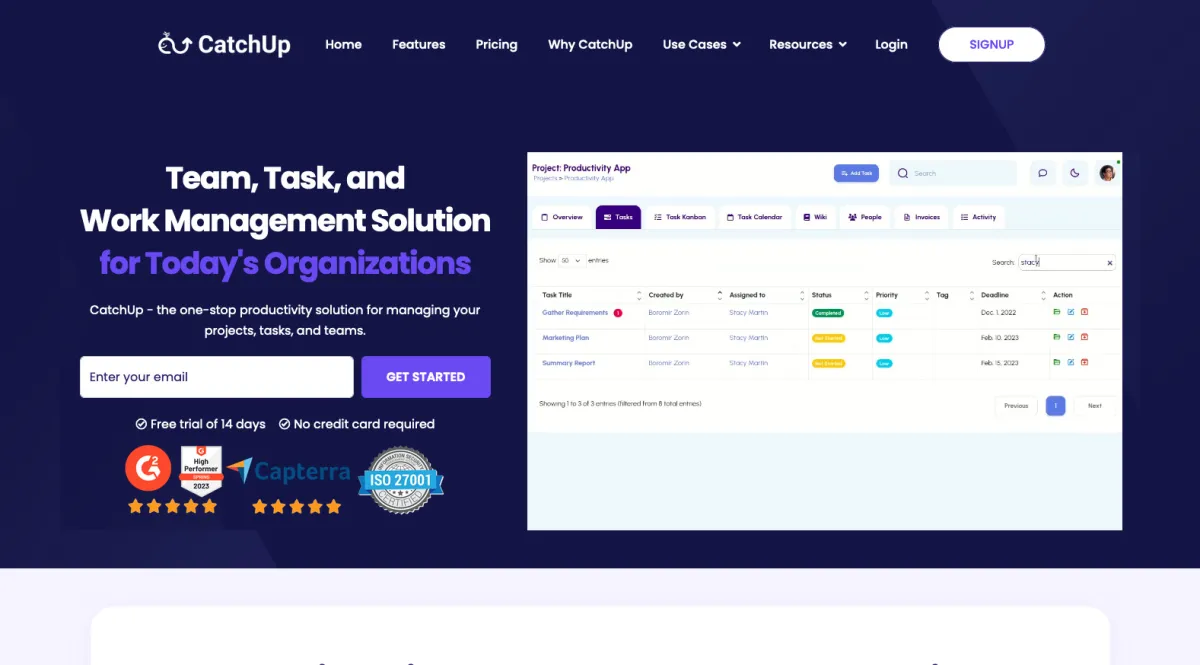Click the table Search field containing stacy
This screenshot has height=665, width=1200.
pos(1067,263)
